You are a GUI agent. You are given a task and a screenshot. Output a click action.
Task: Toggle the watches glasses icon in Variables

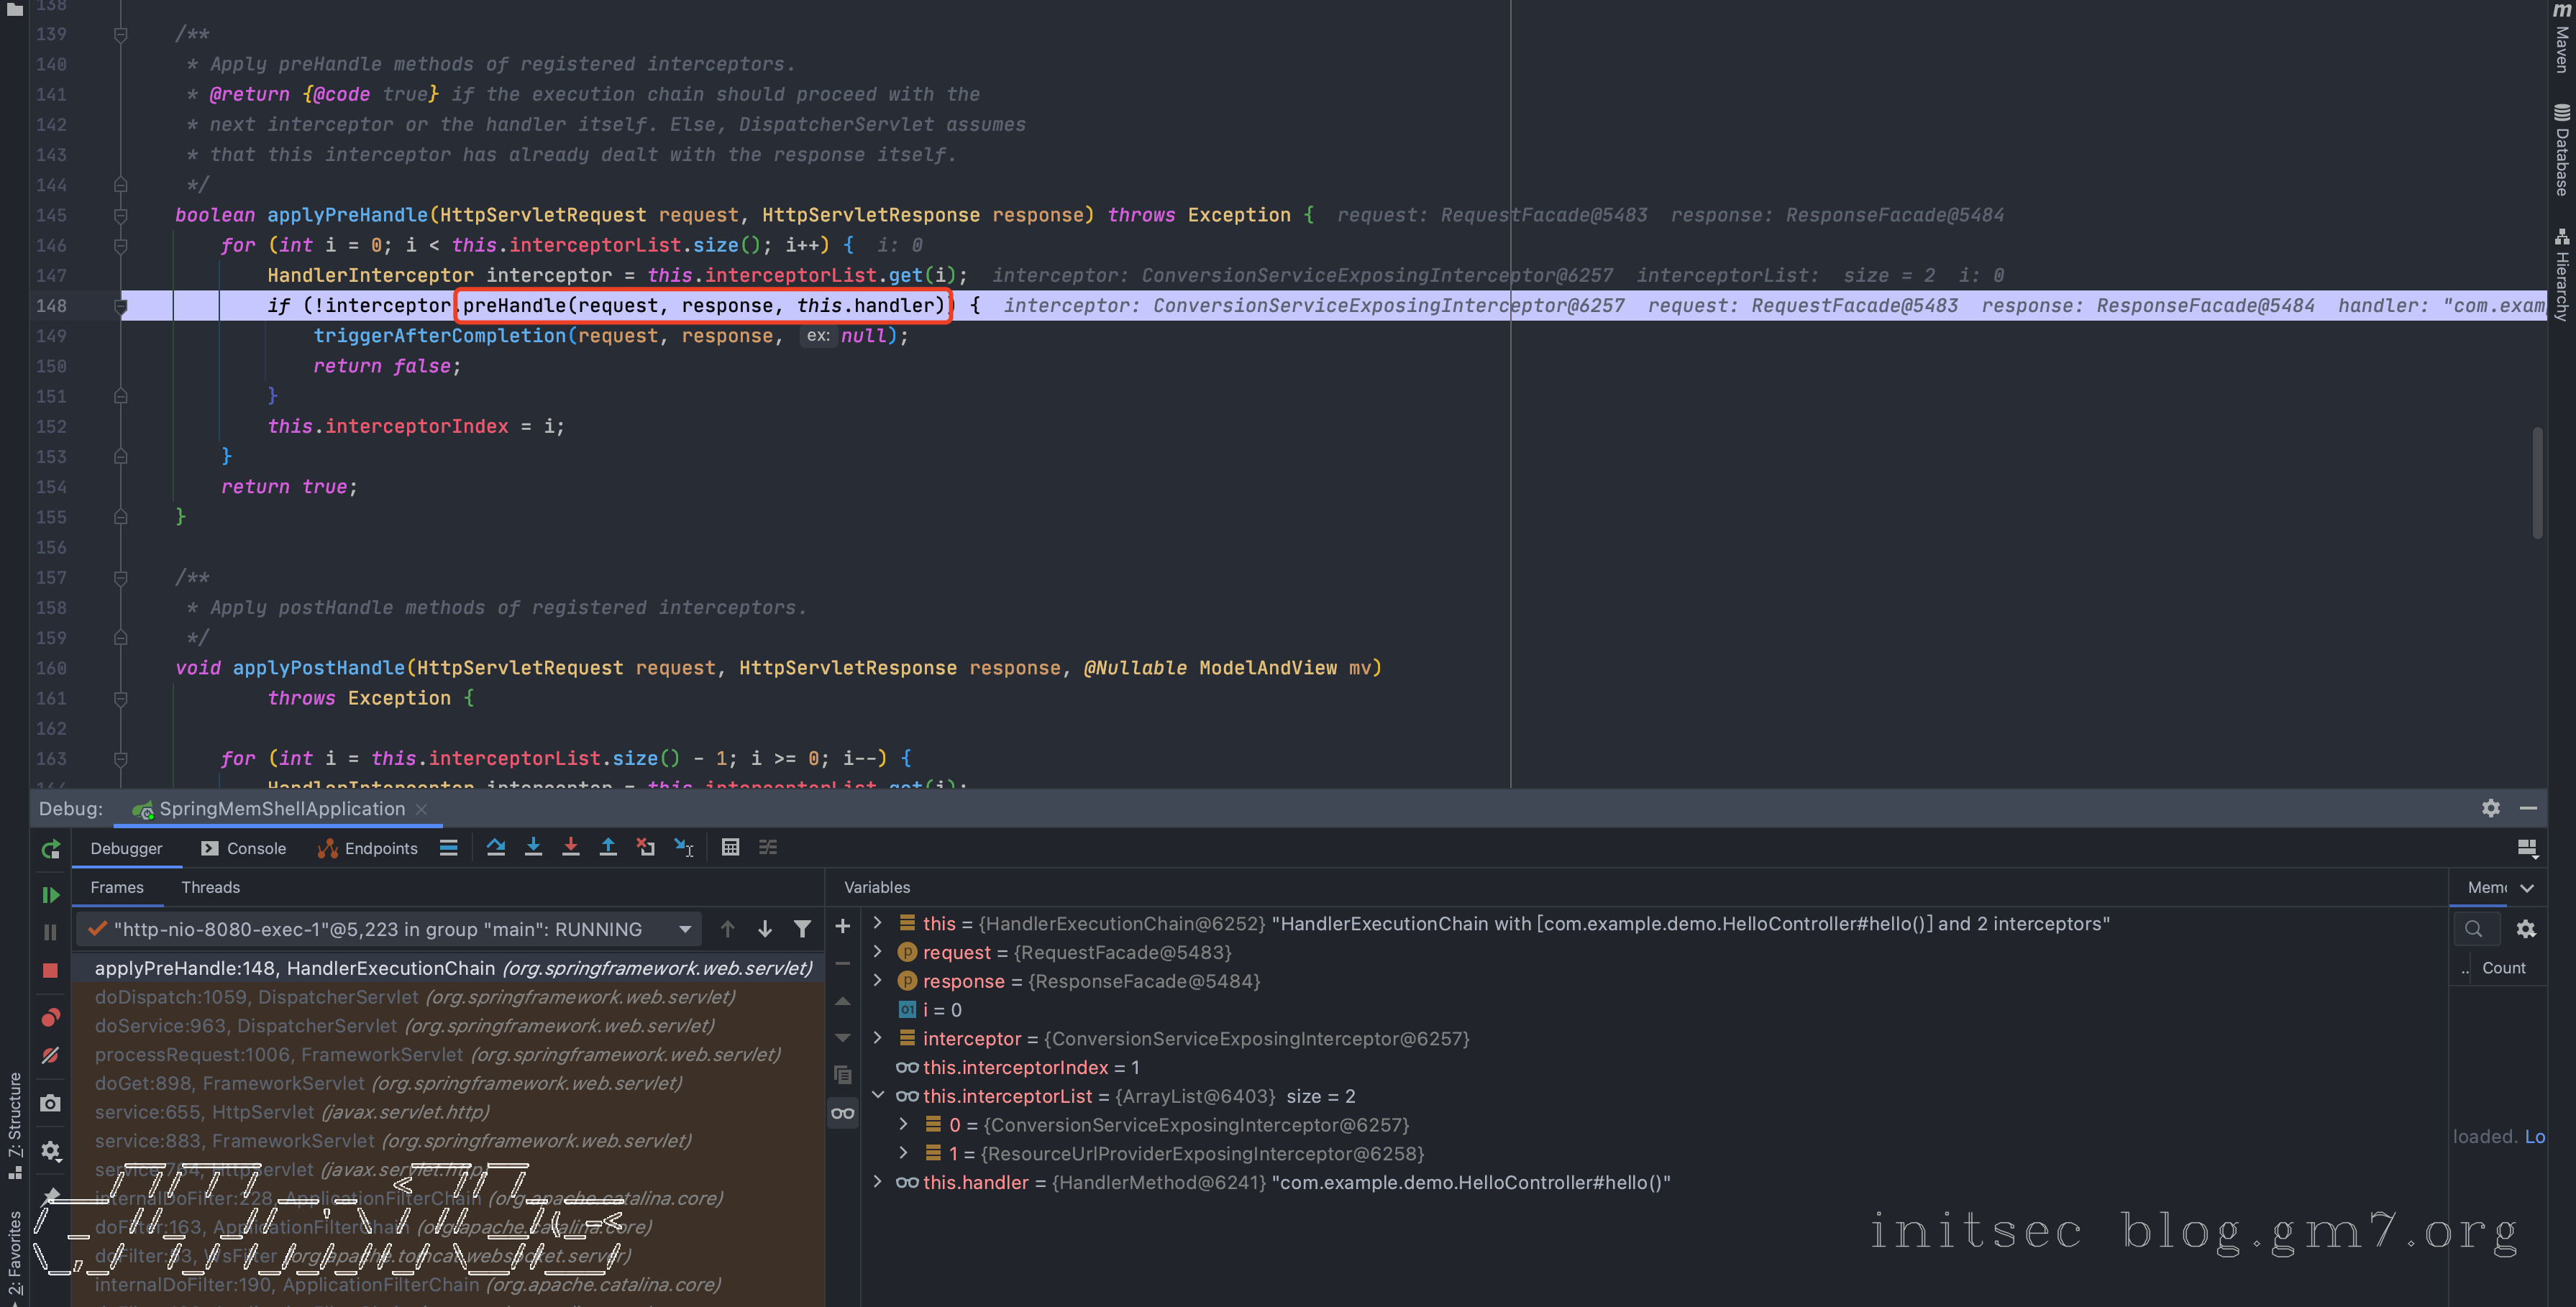pyautogui.click(x=843, y=1113)
